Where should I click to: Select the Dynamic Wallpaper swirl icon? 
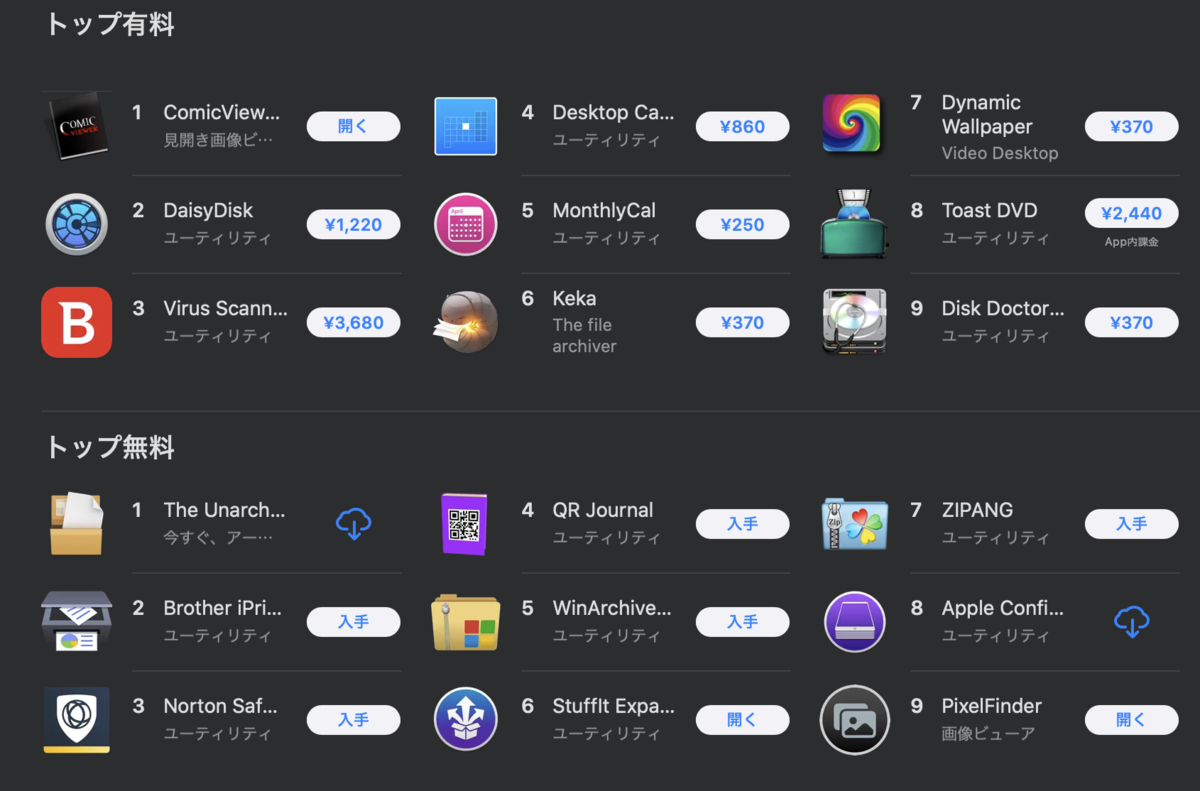[x=851, y=123]
